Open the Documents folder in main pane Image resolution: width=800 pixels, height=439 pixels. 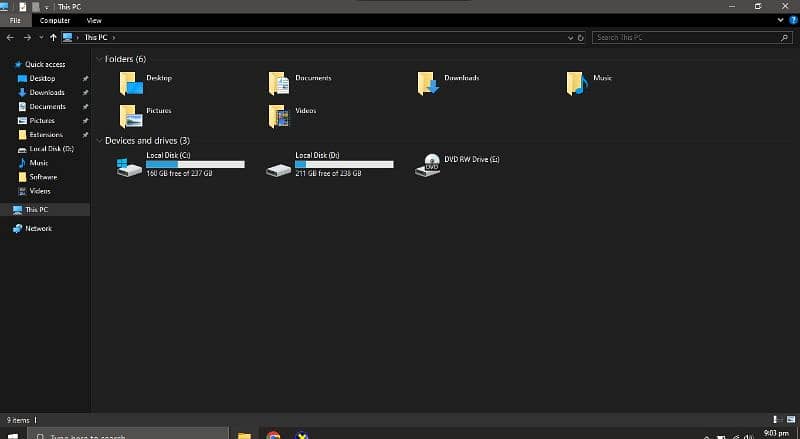click(x=280, y=84)
